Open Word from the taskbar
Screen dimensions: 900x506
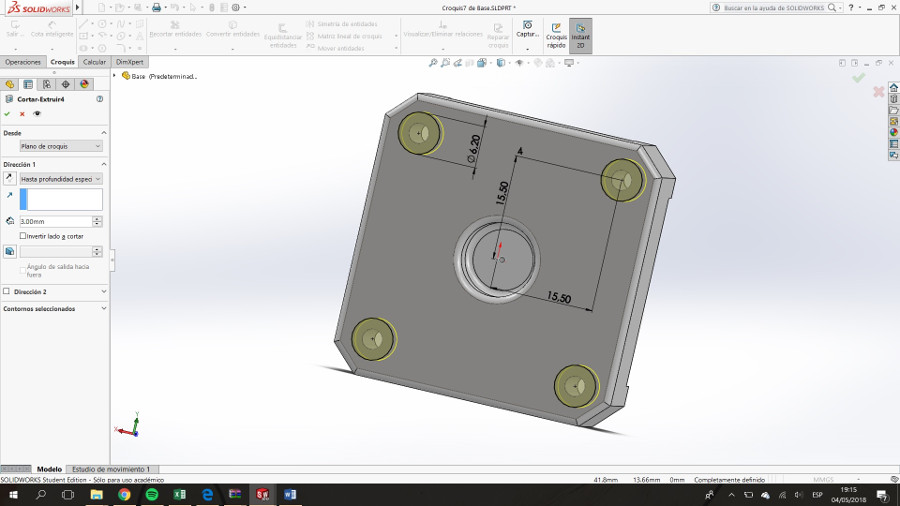290,495
